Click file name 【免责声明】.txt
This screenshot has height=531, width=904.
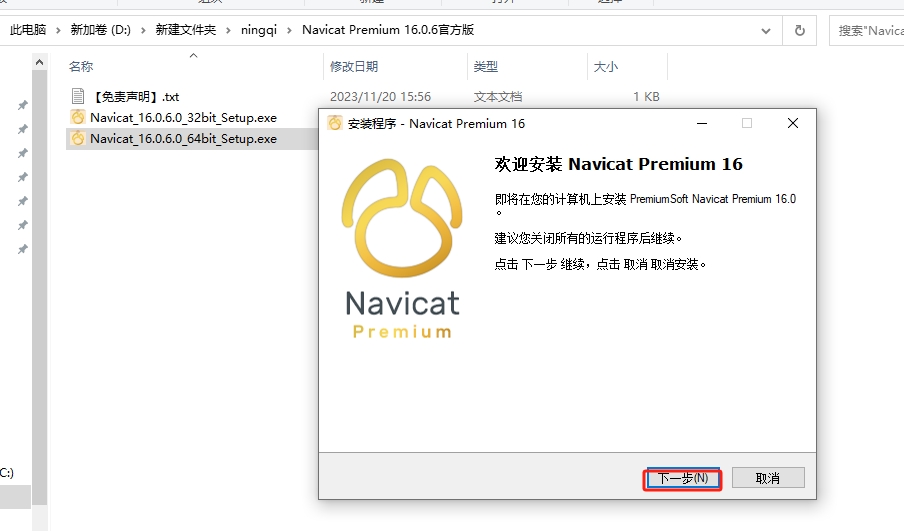pyautogui.click(x=137, y=97)
